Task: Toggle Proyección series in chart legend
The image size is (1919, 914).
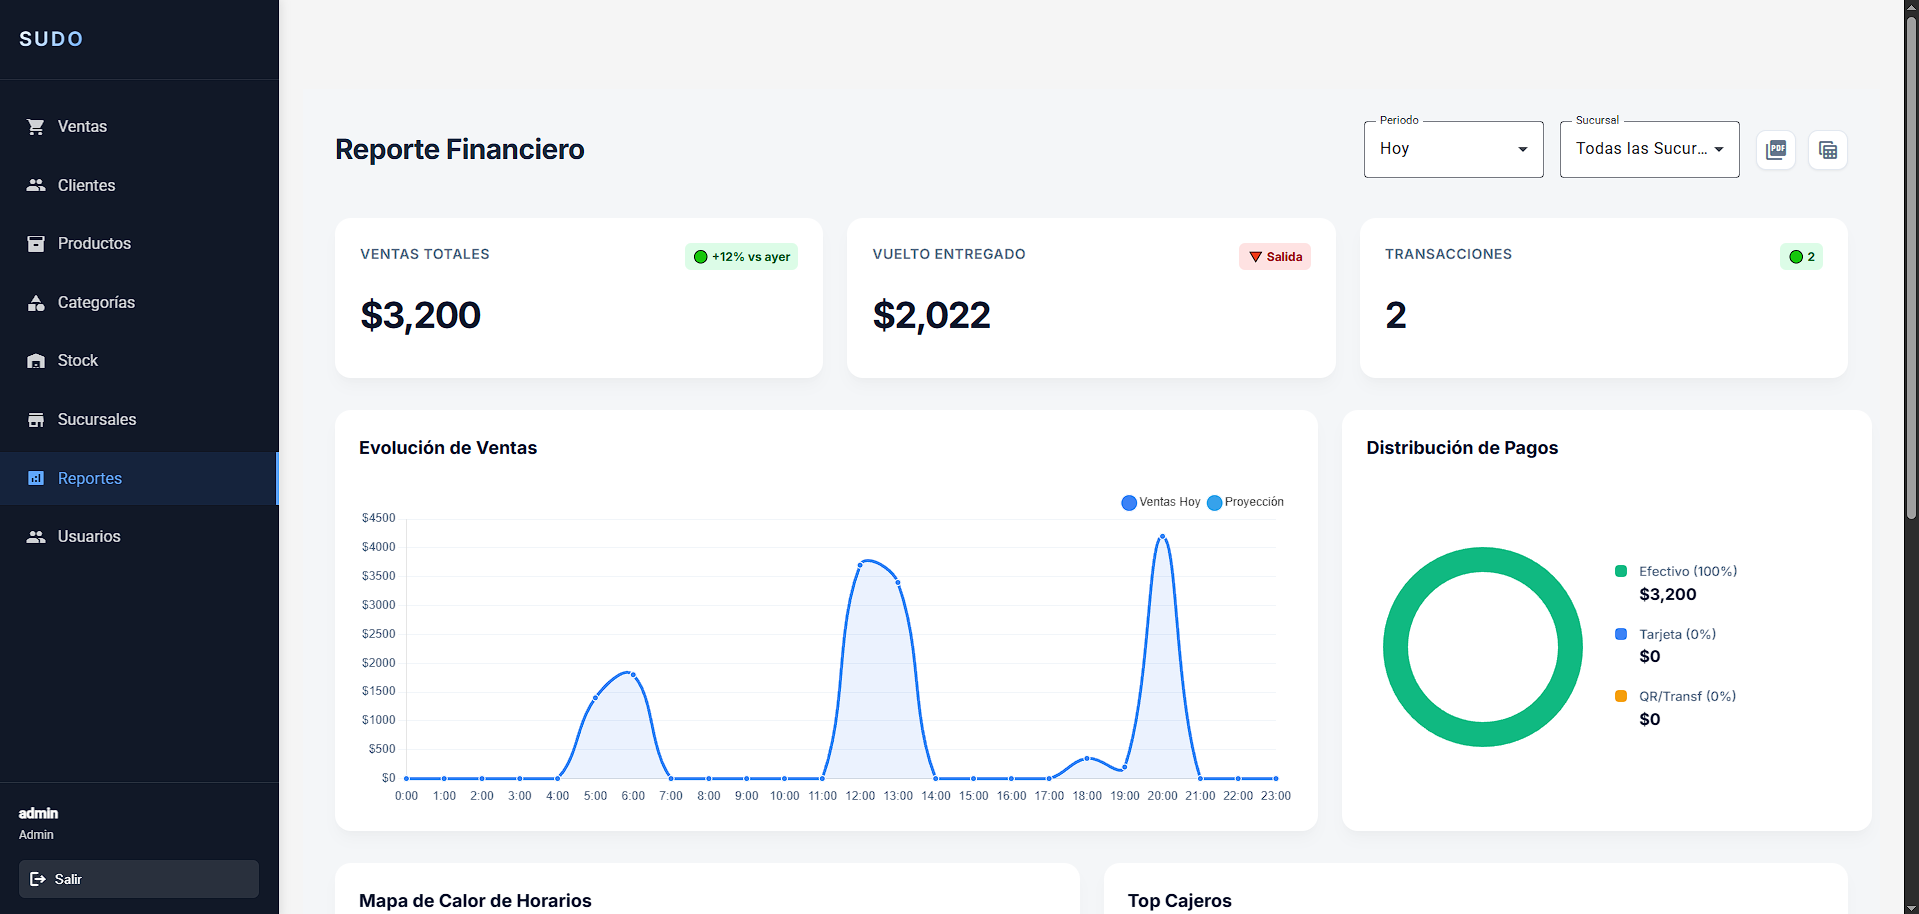Action: [1245, 502]
